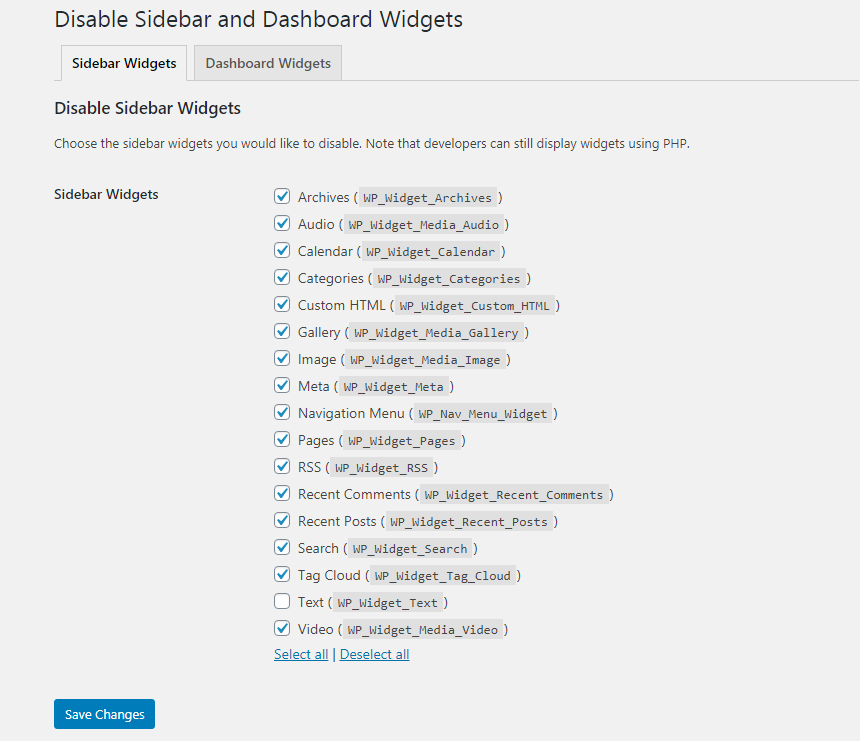Viewport: 860px width, 741px height.
Task: Uncheck the Audio widget checkbox
Action: pos(282,224)
